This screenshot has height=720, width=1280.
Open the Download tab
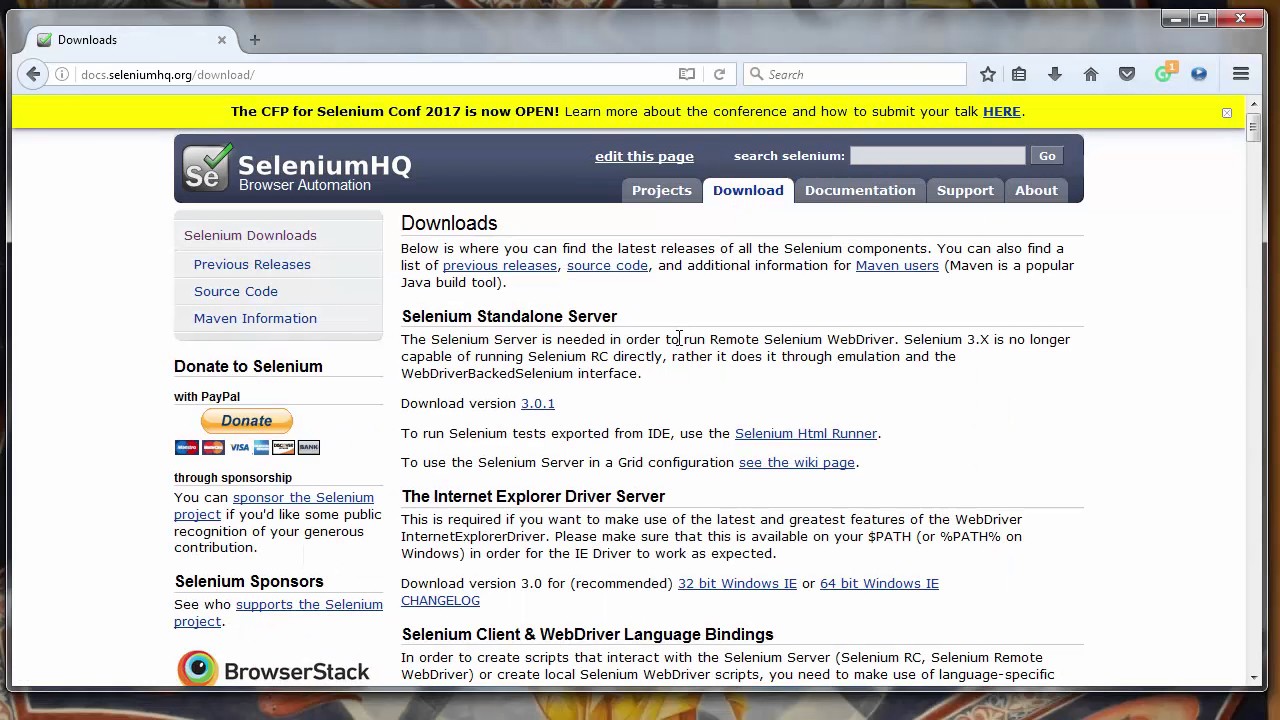(x=748, y=190)
